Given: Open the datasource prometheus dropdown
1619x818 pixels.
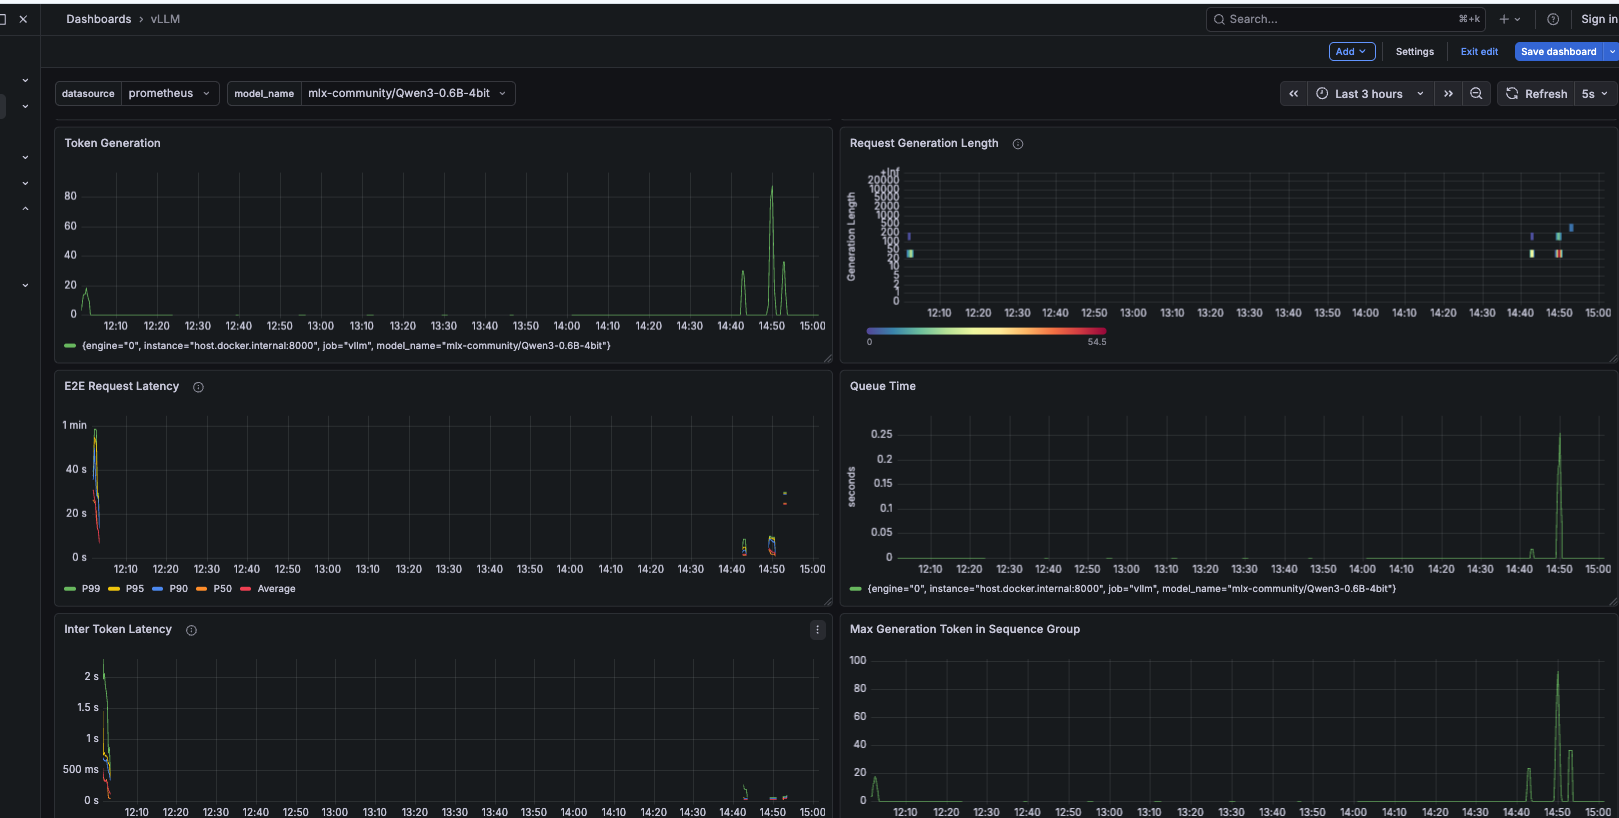Looking at the screenshot, I should tap(170, 94).
